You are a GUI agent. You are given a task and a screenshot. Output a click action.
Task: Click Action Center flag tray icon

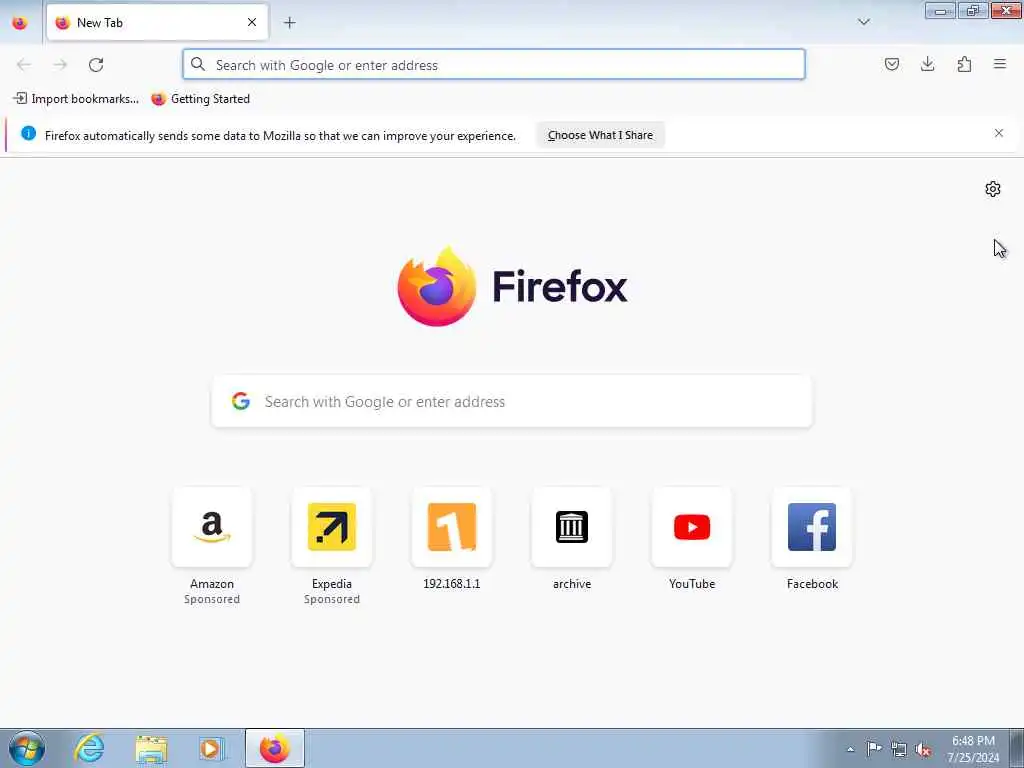tap(874, 748)
